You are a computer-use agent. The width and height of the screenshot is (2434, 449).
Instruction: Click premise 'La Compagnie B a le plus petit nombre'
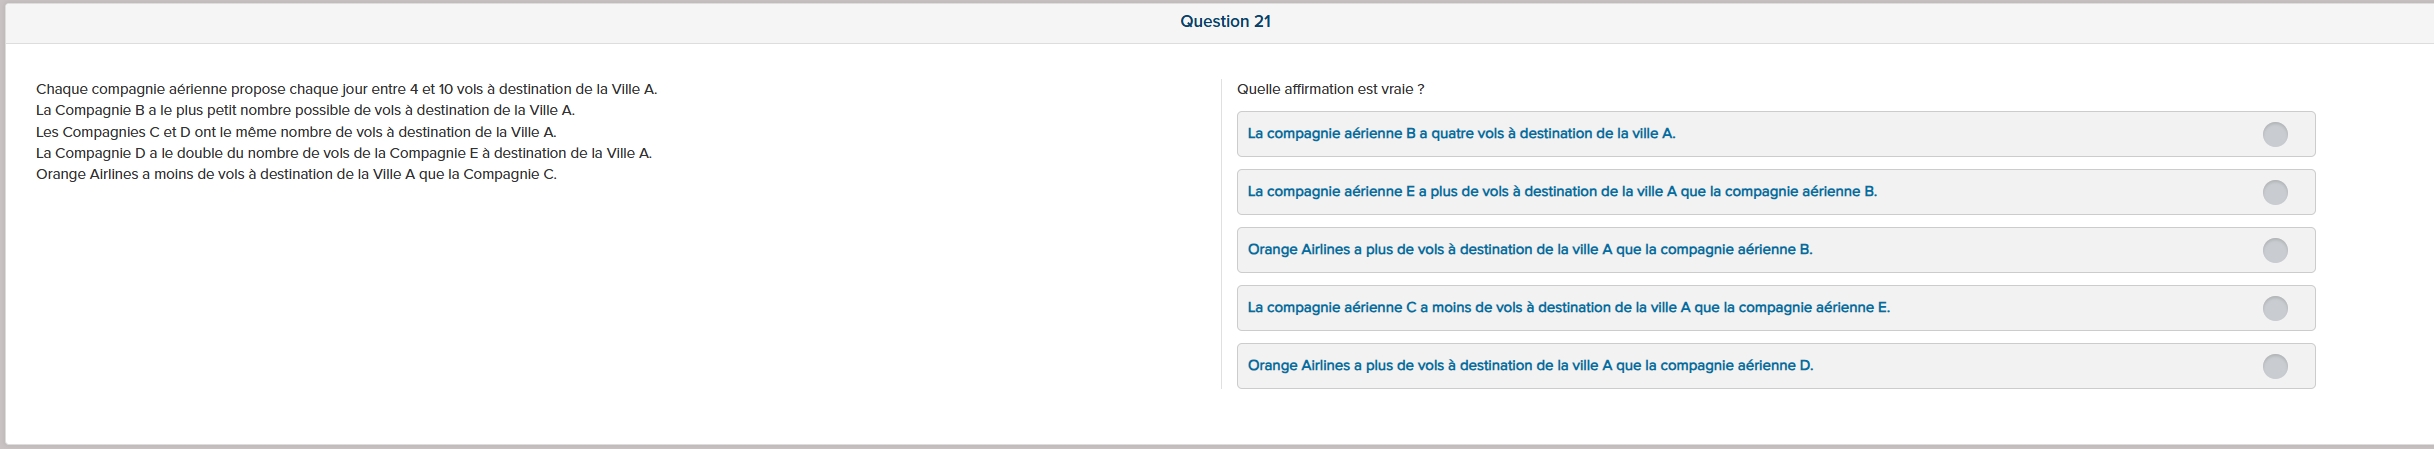[305, 110]
